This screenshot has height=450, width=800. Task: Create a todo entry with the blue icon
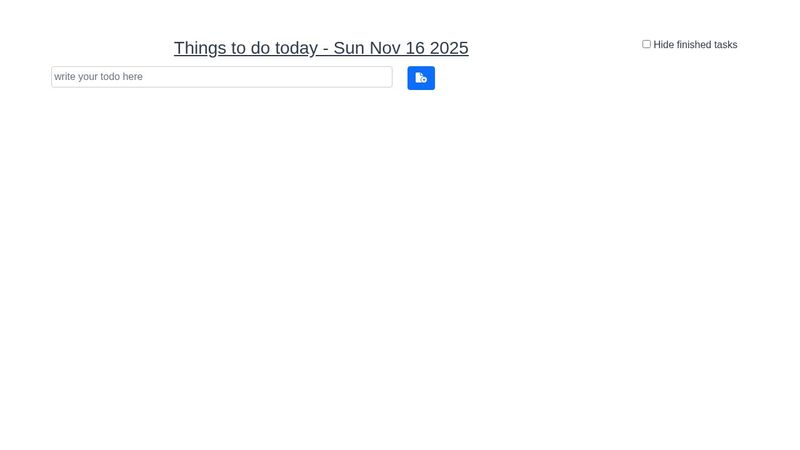[421, 78]
